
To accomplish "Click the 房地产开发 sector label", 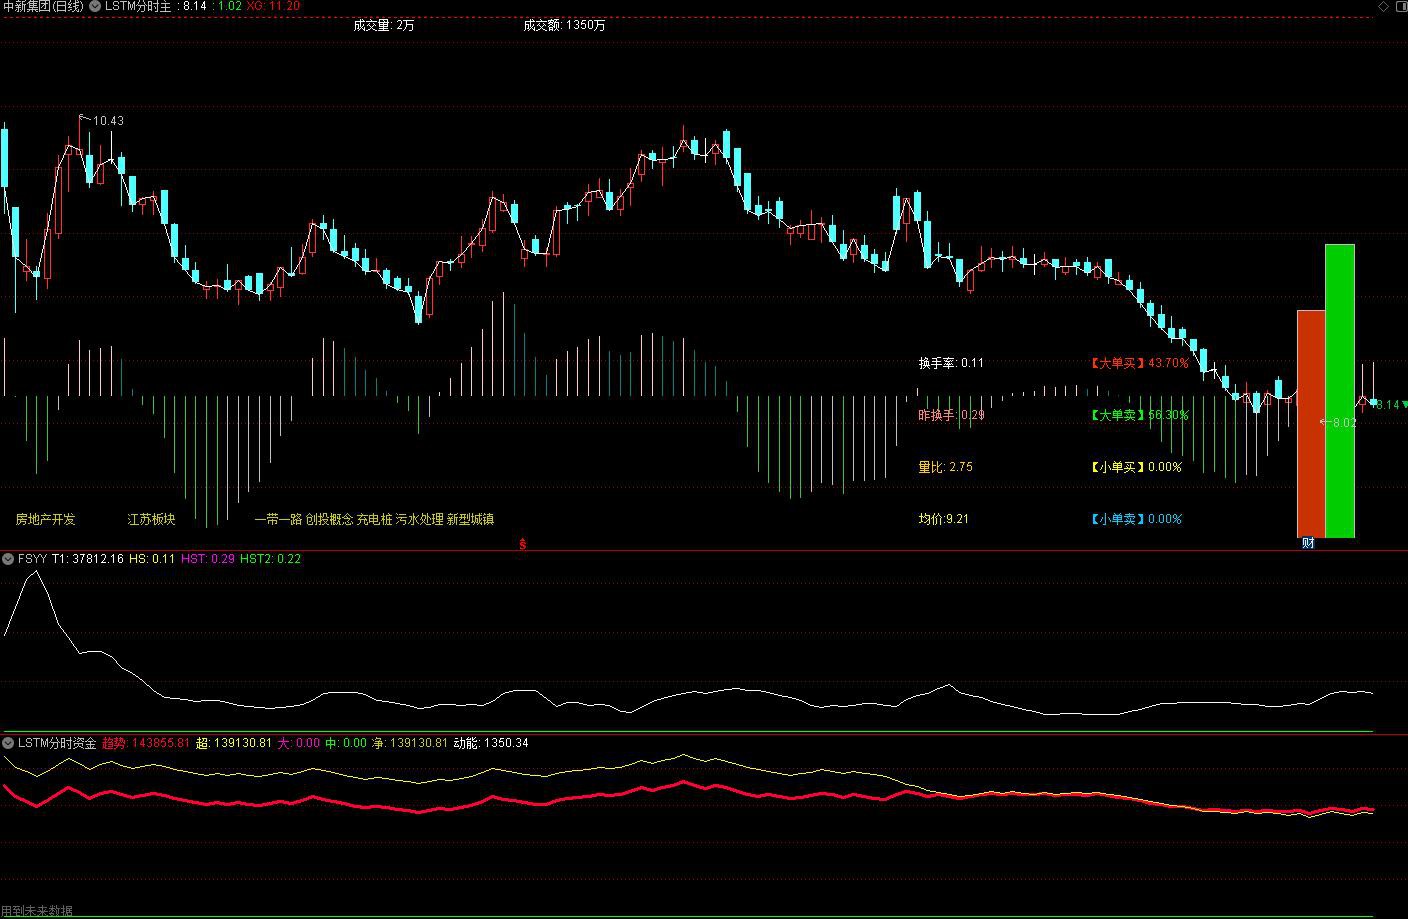I will coord(45,519).
